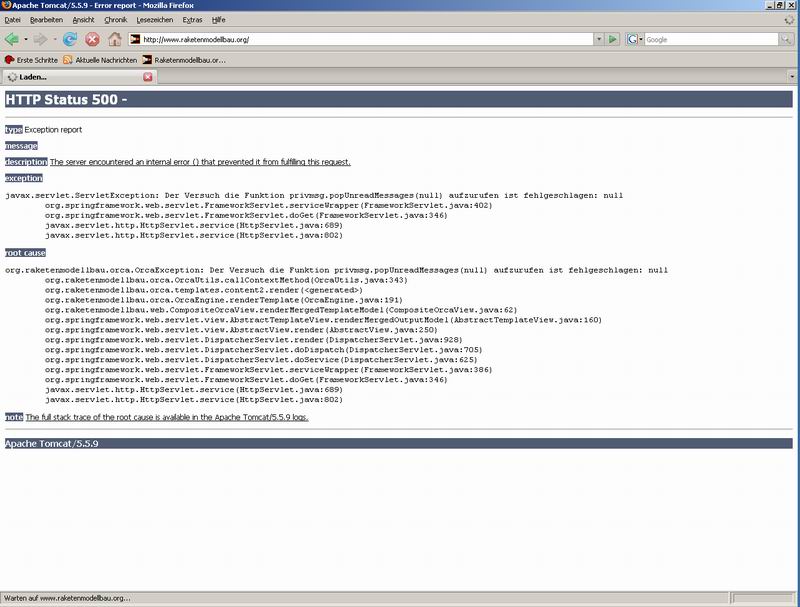Image resolution: width=800 pixels, height=607 pixels.
Task: Go back with the green Back arrow
Action: [x=11, y=39]
